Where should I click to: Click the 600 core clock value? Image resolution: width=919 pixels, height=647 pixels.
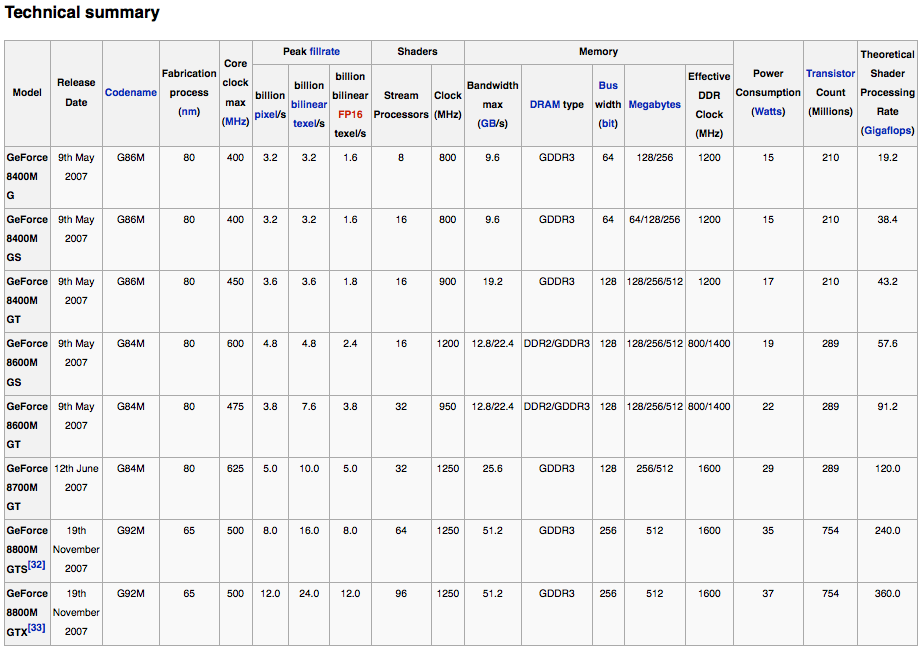click(236, 344)
